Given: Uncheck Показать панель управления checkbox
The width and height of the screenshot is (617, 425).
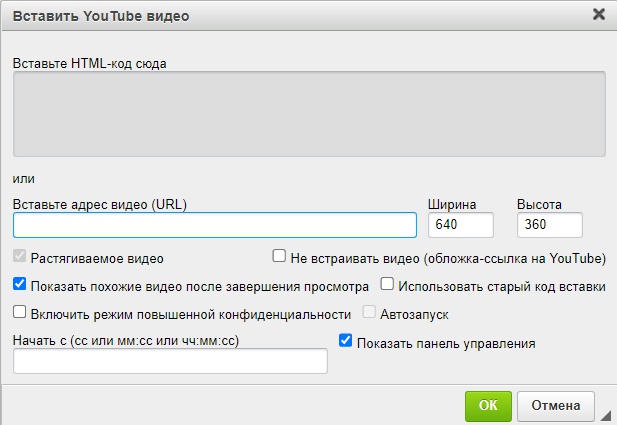Looking at the screenshot, I should tap(345, 340).
